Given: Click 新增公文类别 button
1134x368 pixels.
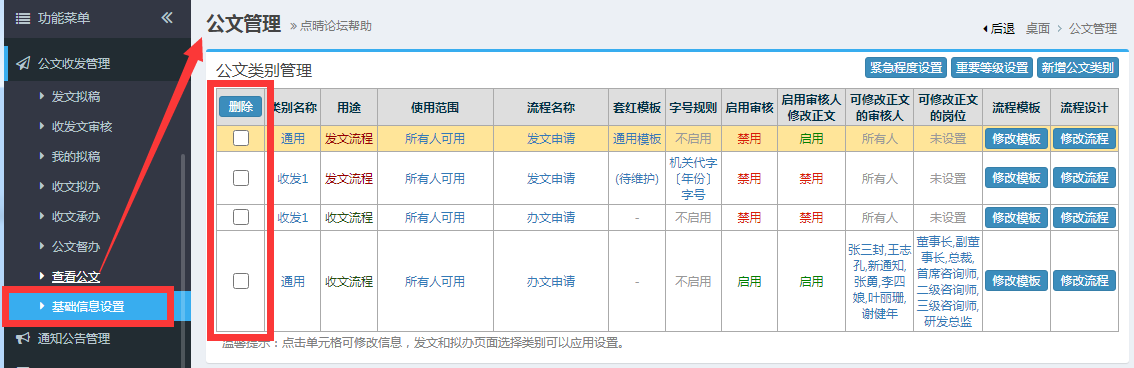Looking at the screenshot, I should point(1078,68).
